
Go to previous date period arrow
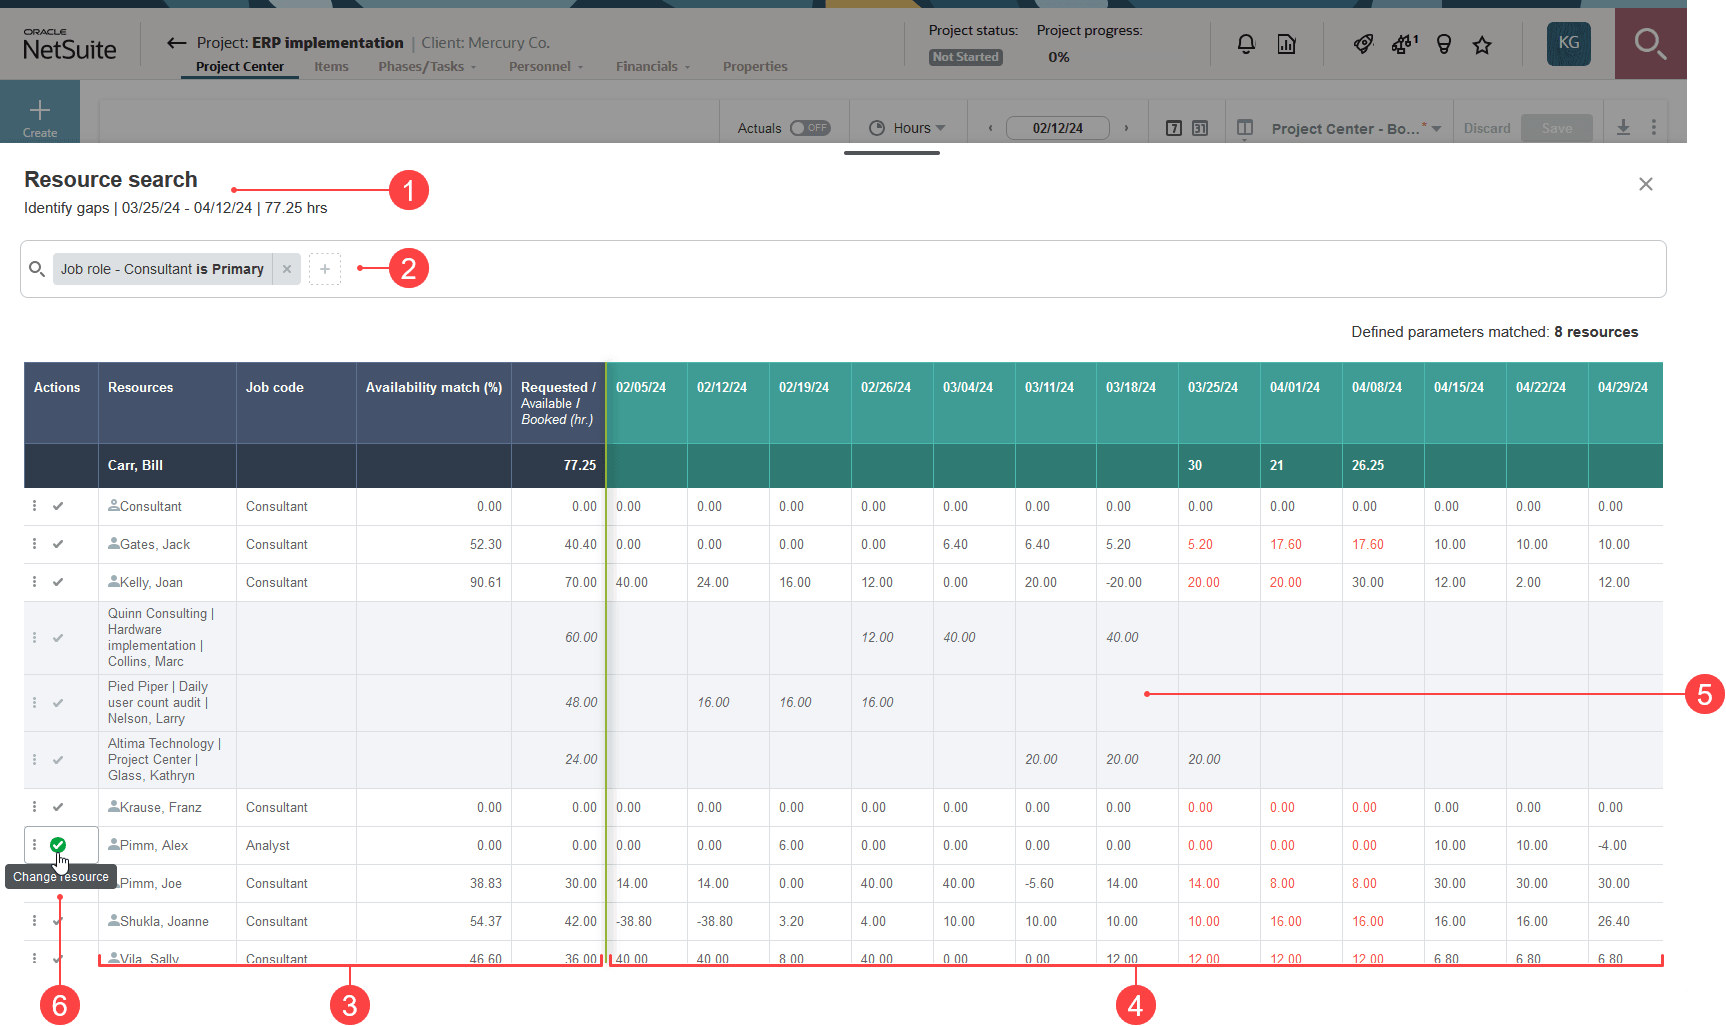[x=990, y=128]
